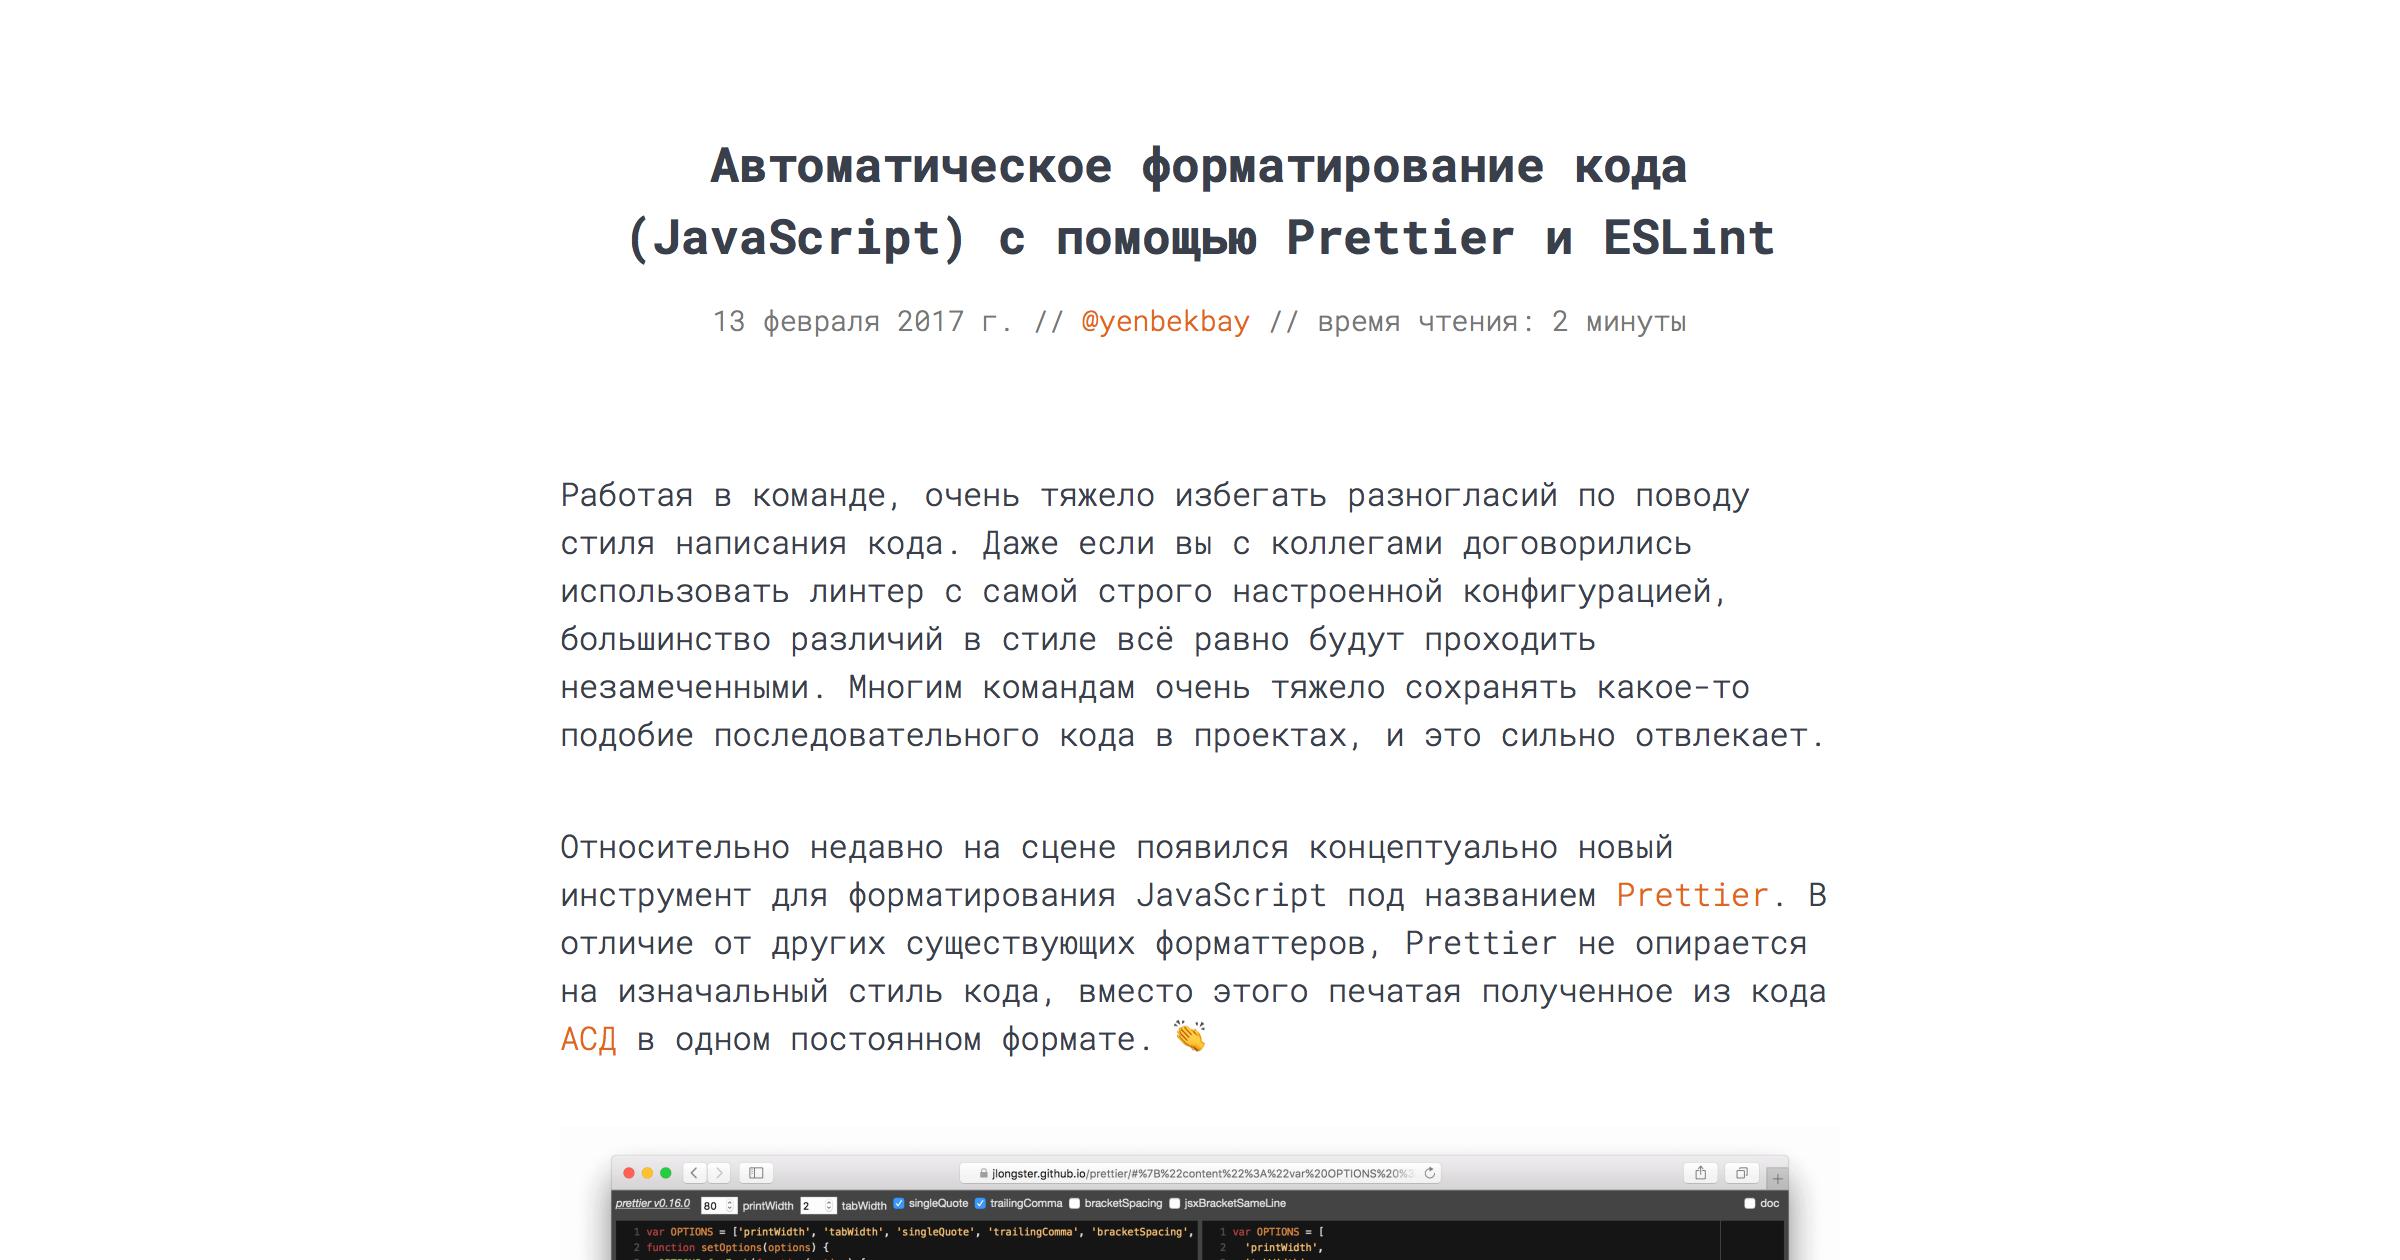The width and height of the screenshot is (2400, 1260).
Task: Click the article title heading
Action: (1200, 202)
